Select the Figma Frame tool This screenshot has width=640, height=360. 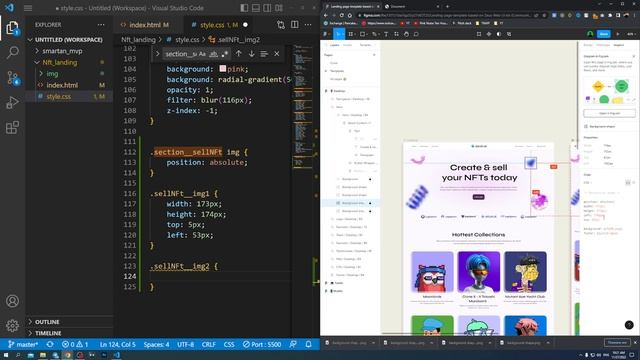click(x=351, y=34)
